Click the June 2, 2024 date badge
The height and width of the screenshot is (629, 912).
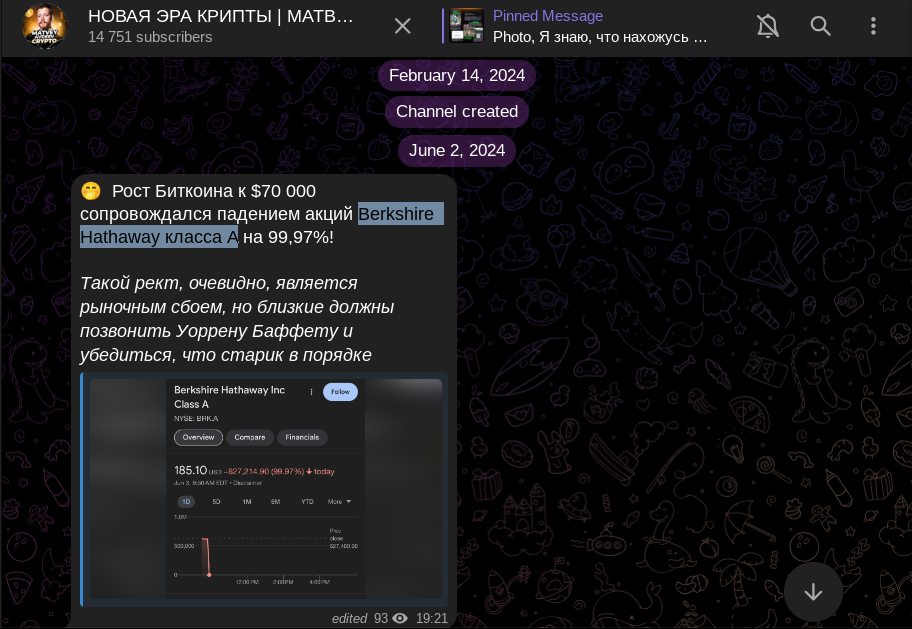457,151
